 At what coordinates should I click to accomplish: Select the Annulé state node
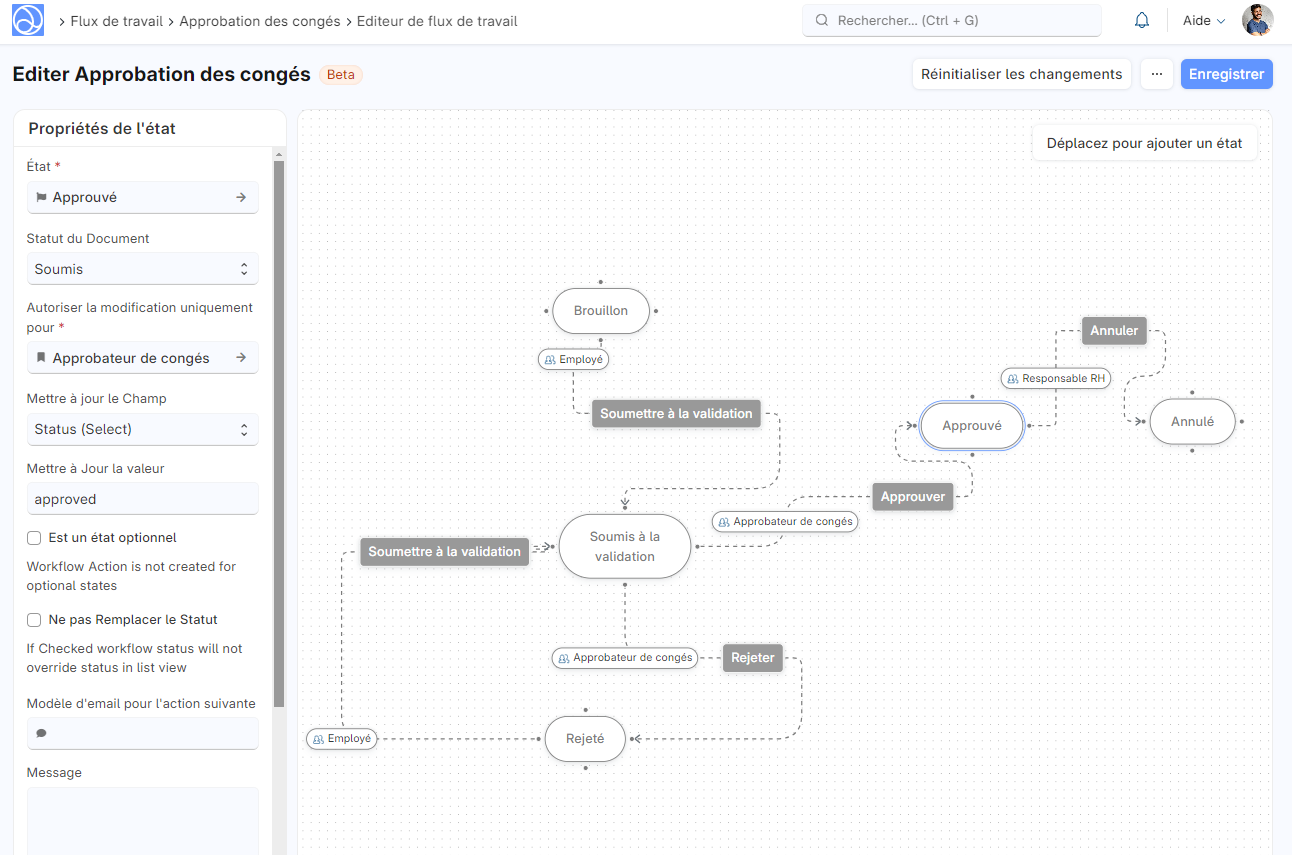click(1192, 422)
